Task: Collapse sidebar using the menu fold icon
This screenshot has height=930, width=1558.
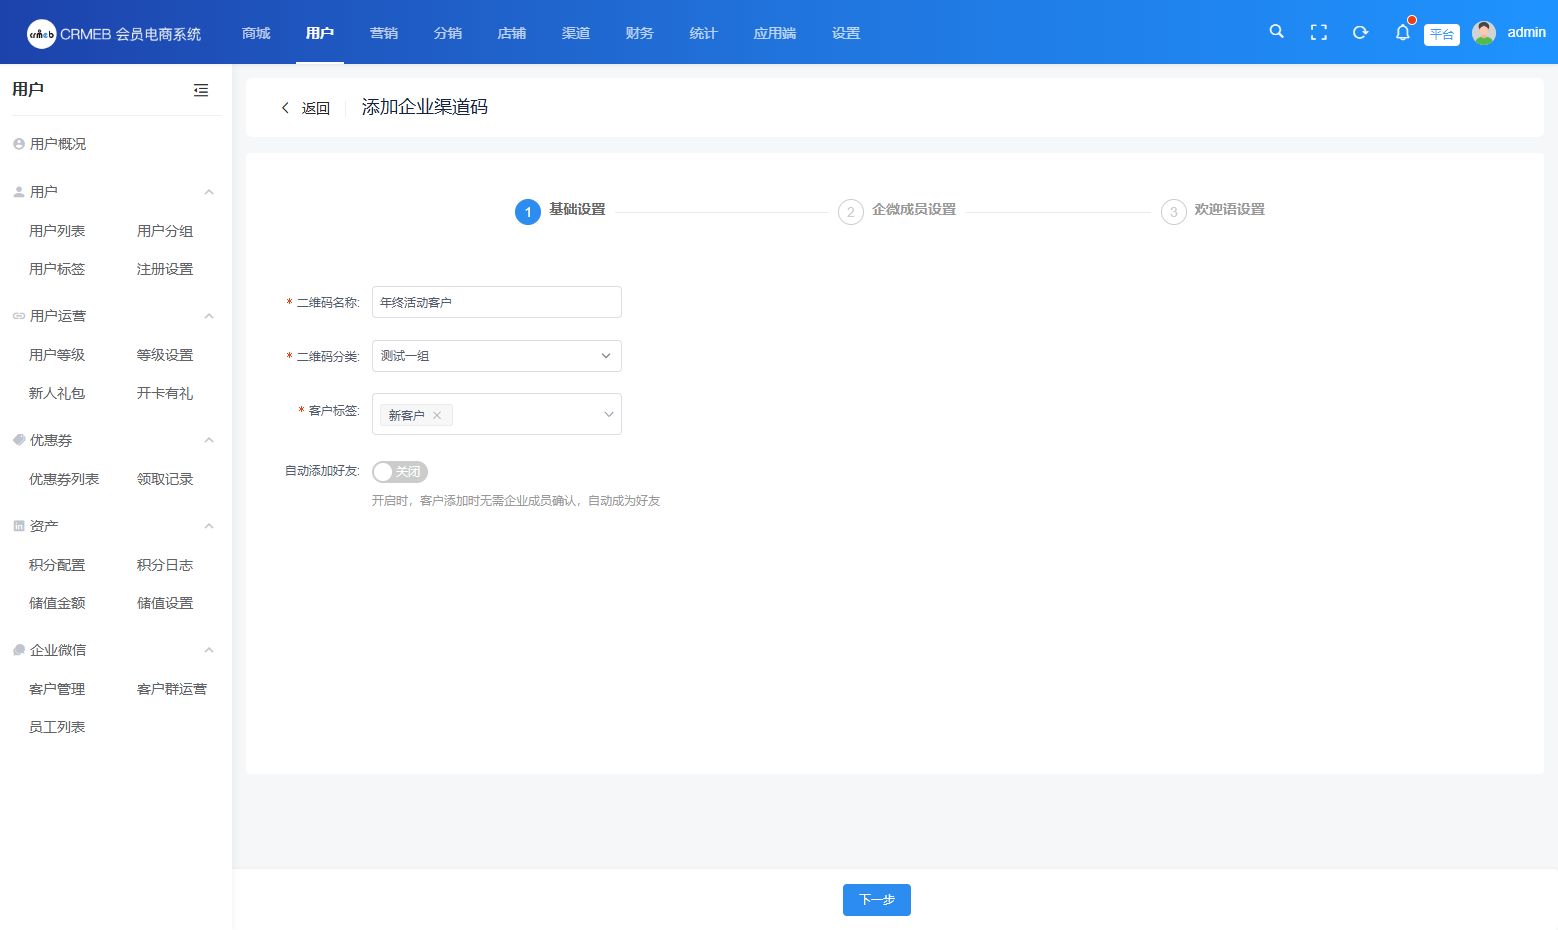Action: pyautogui.click(x=201, y=90)
